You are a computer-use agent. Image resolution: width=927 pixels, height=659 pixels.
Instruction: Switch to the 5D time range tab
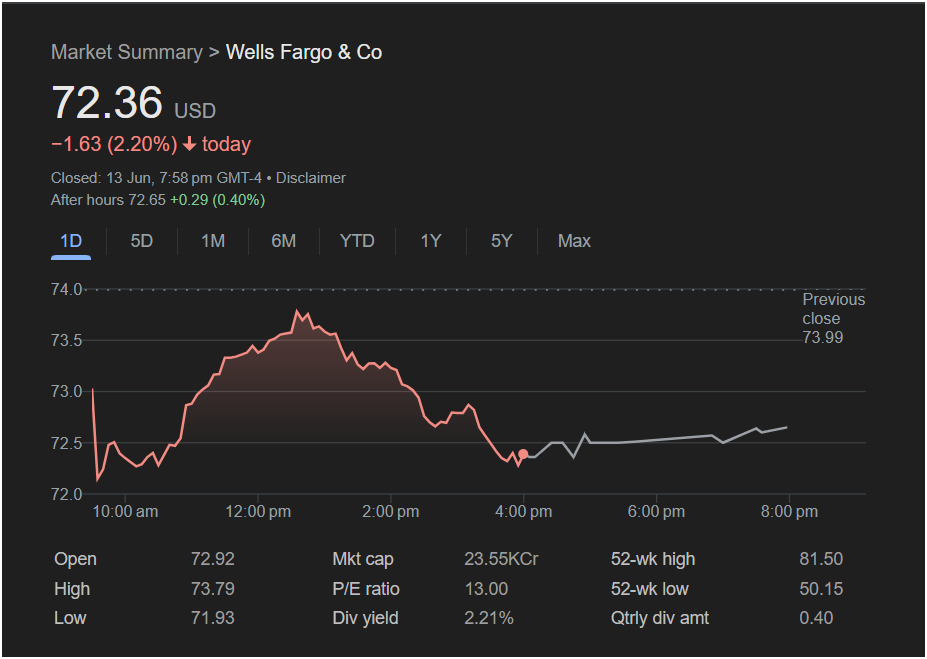click(141, 241)
